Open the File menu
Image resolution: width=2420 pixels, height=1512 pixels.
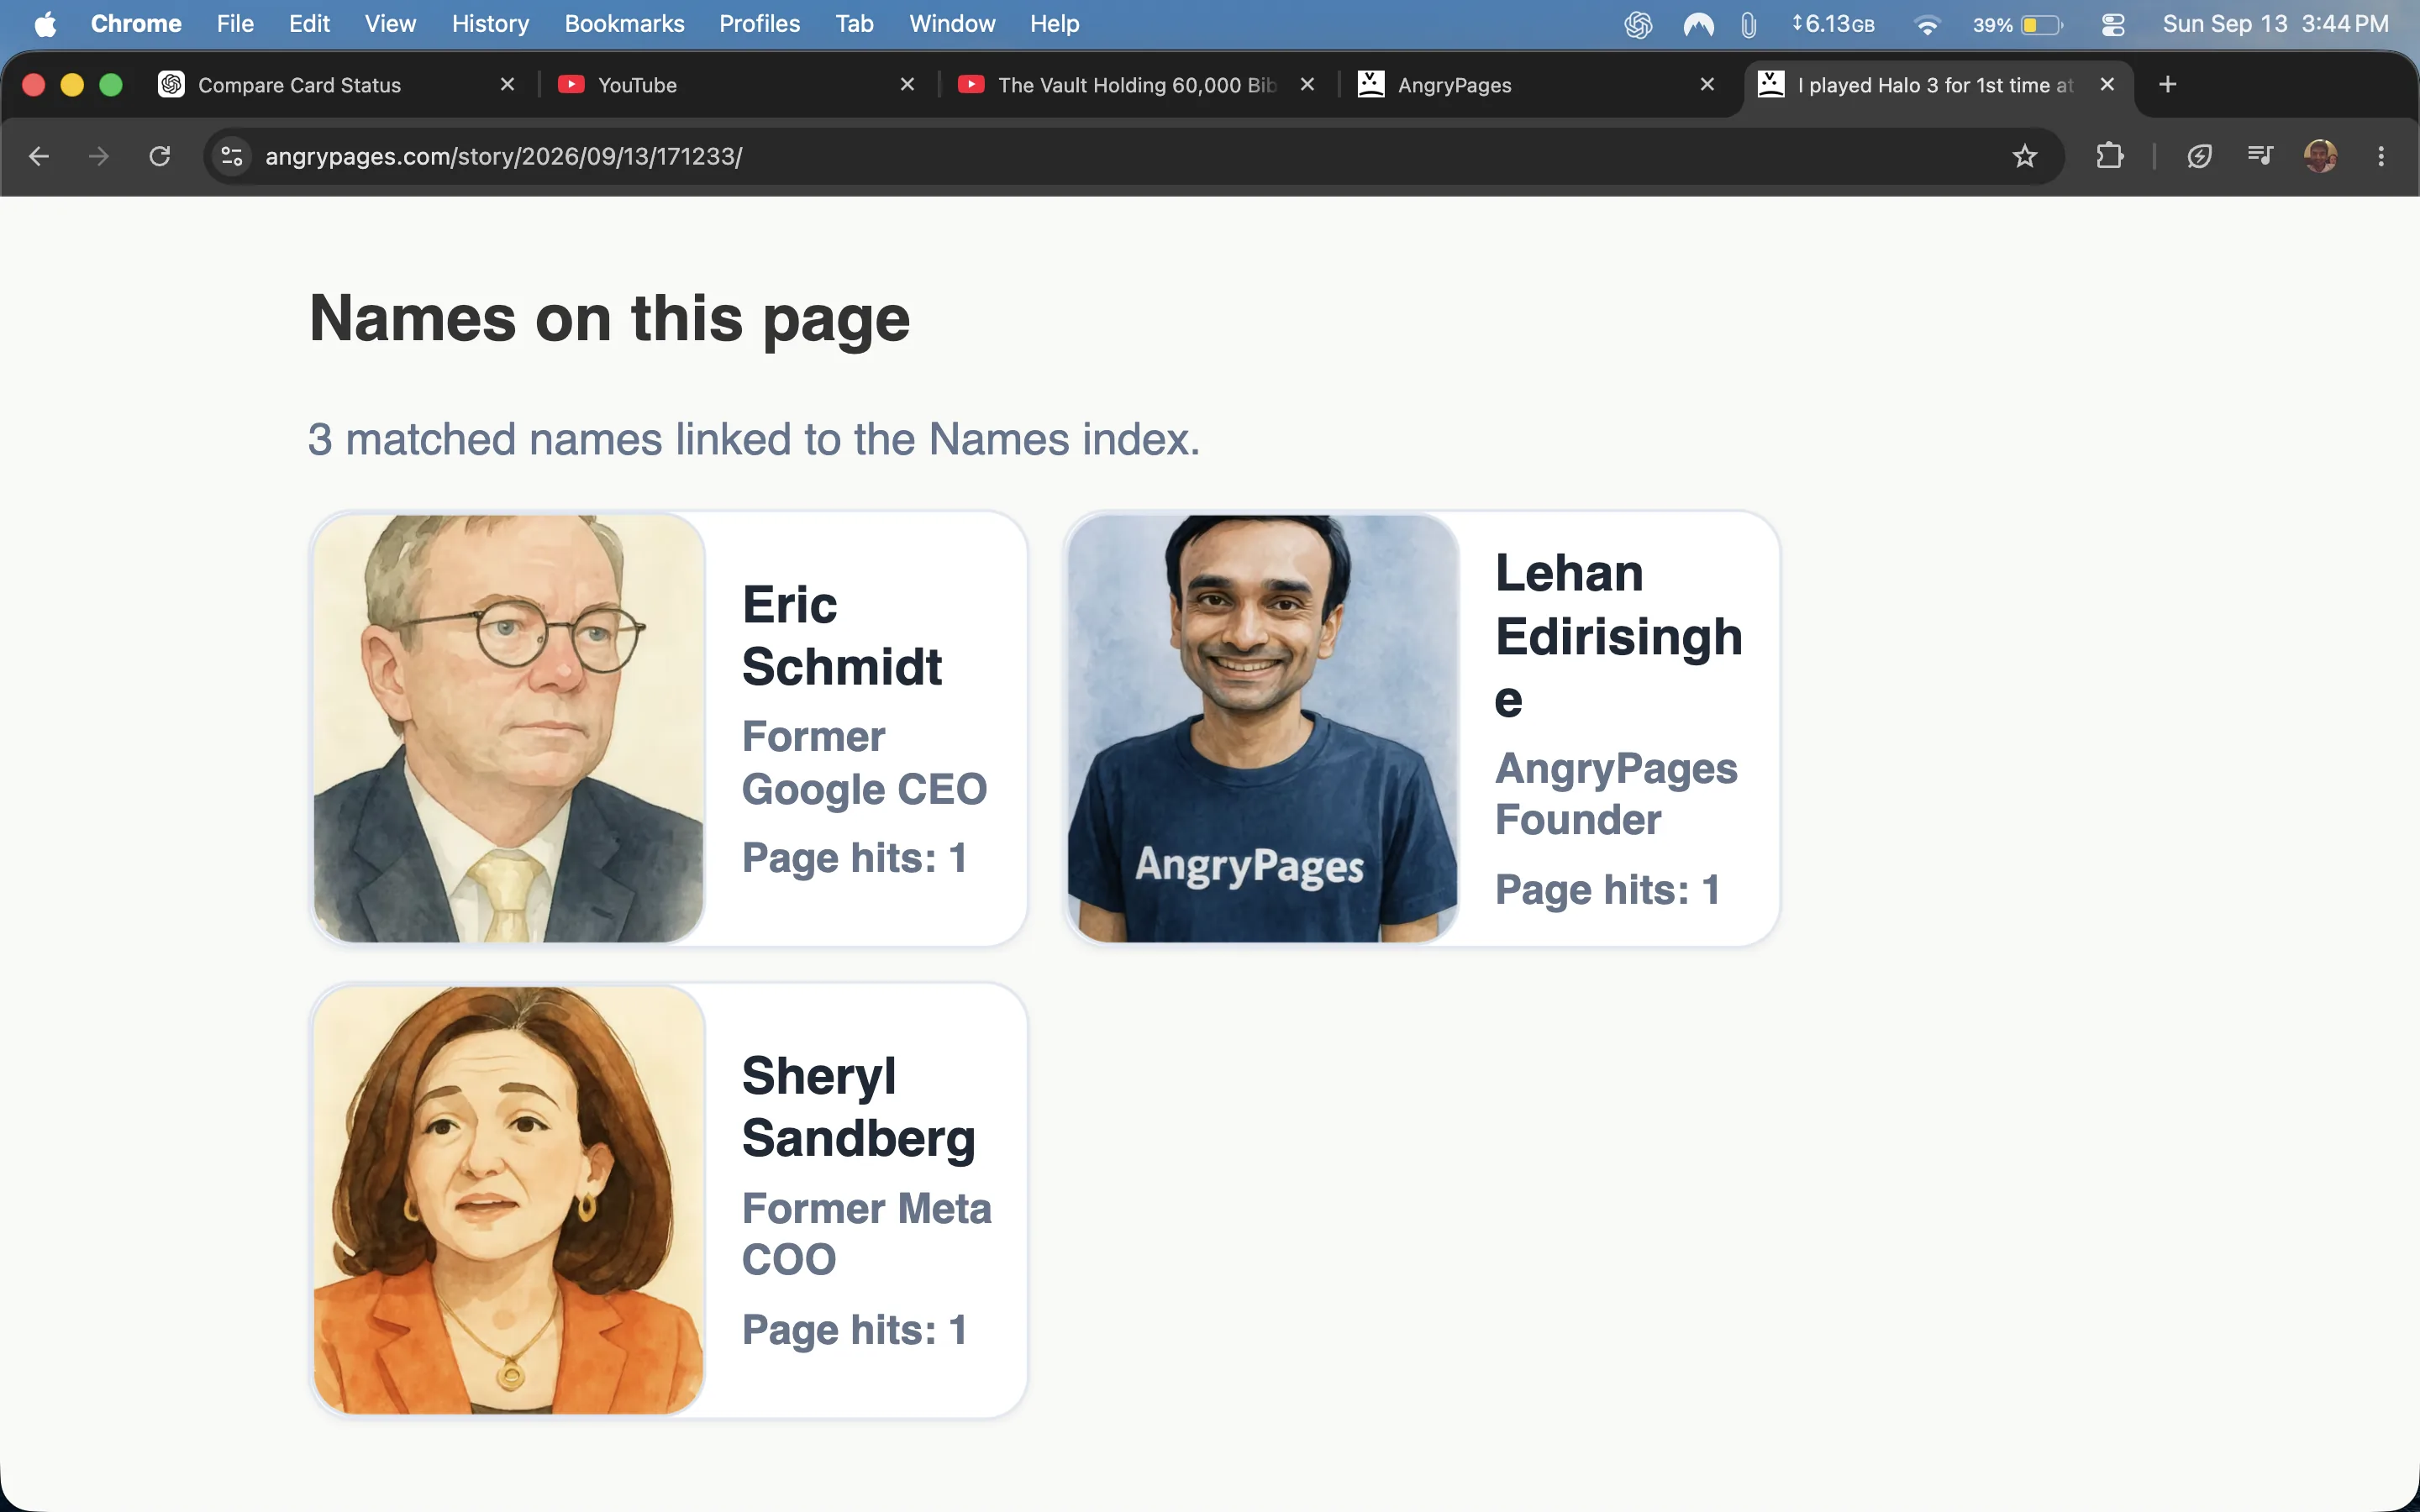click(235, 24)
